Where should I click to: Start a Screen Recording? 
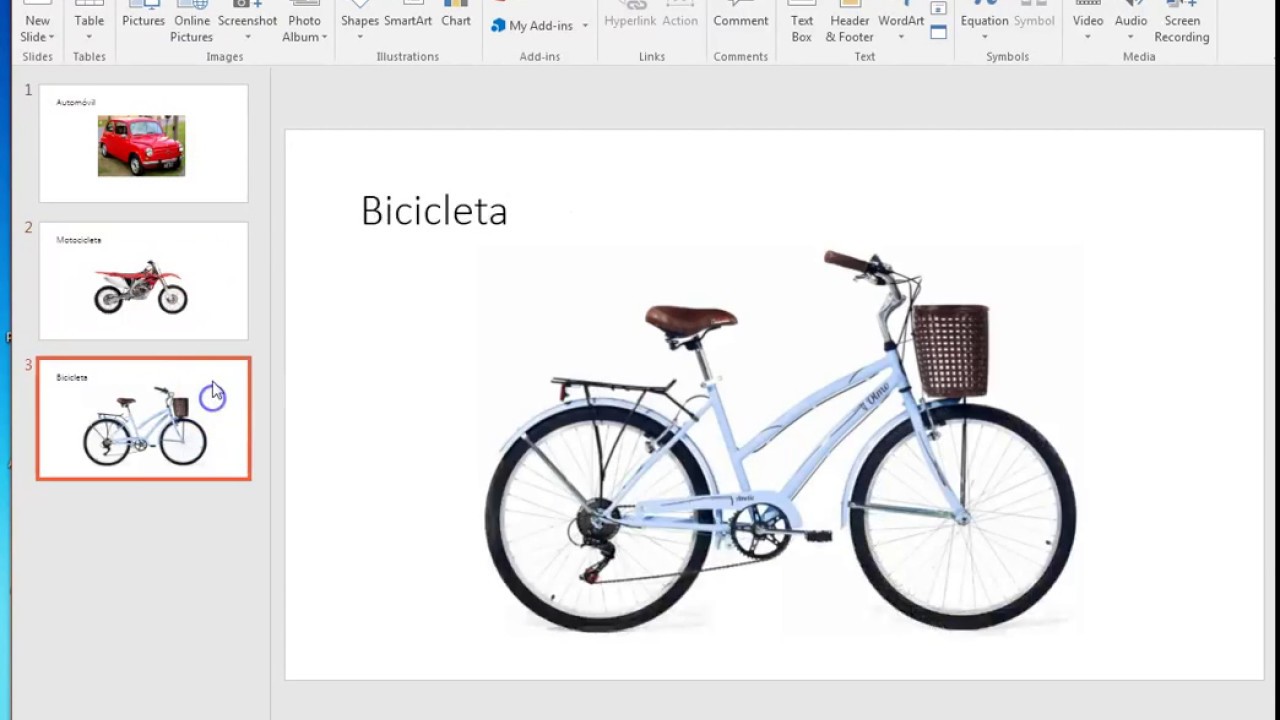coord(1182,22)
